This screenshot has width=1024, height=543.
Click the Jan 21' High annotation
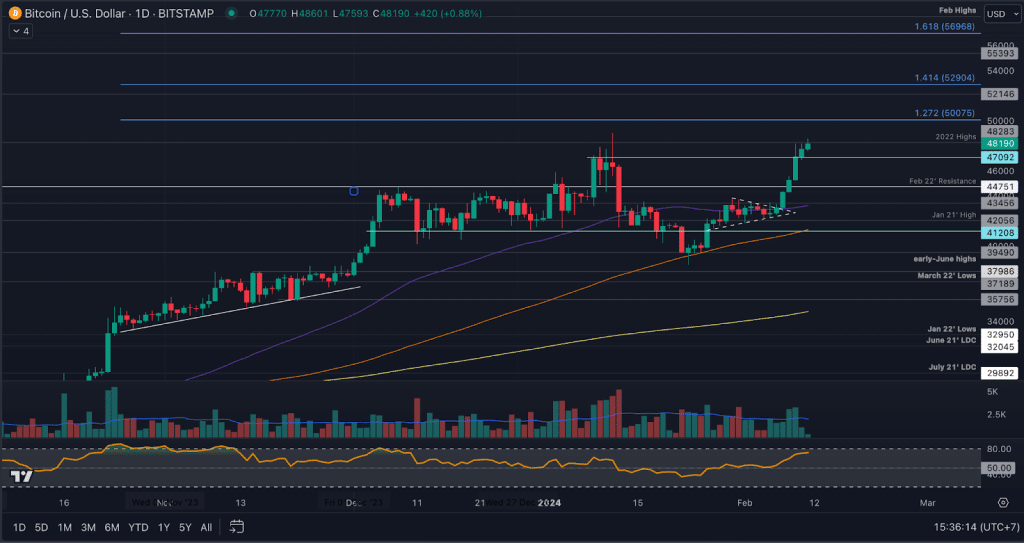point(954,215)
